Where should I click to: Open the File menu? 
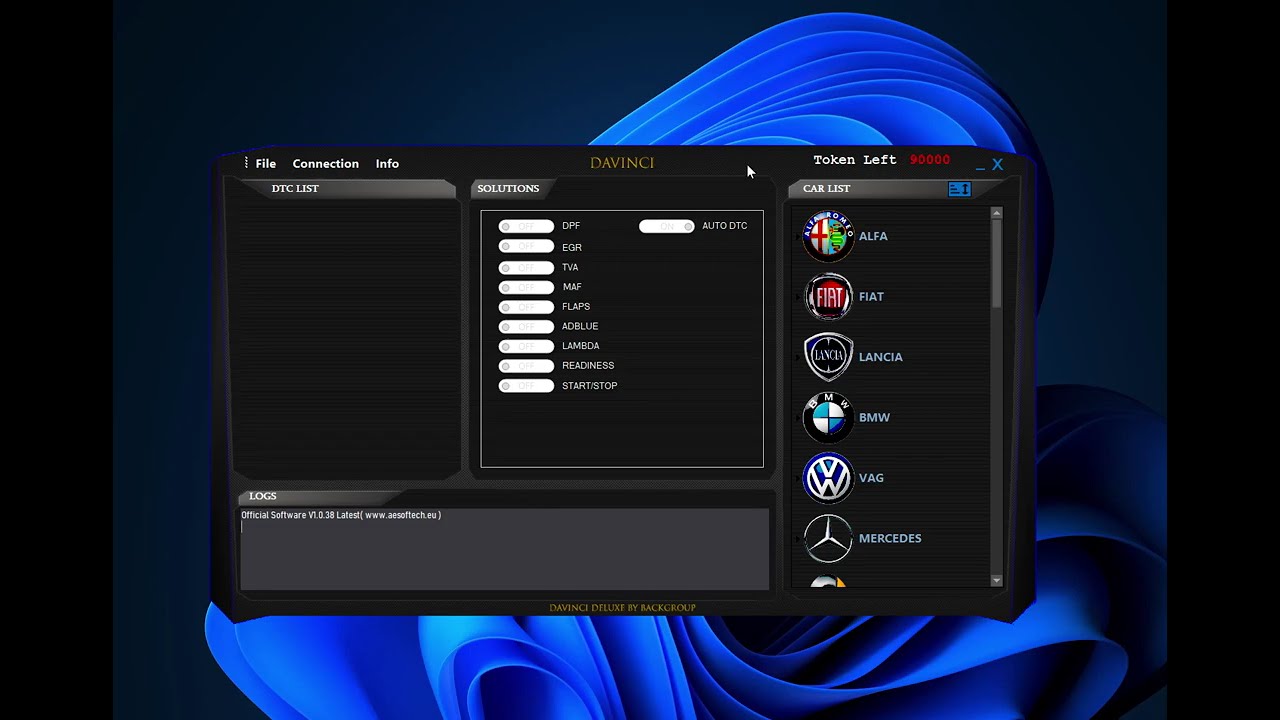click(265, 164)
